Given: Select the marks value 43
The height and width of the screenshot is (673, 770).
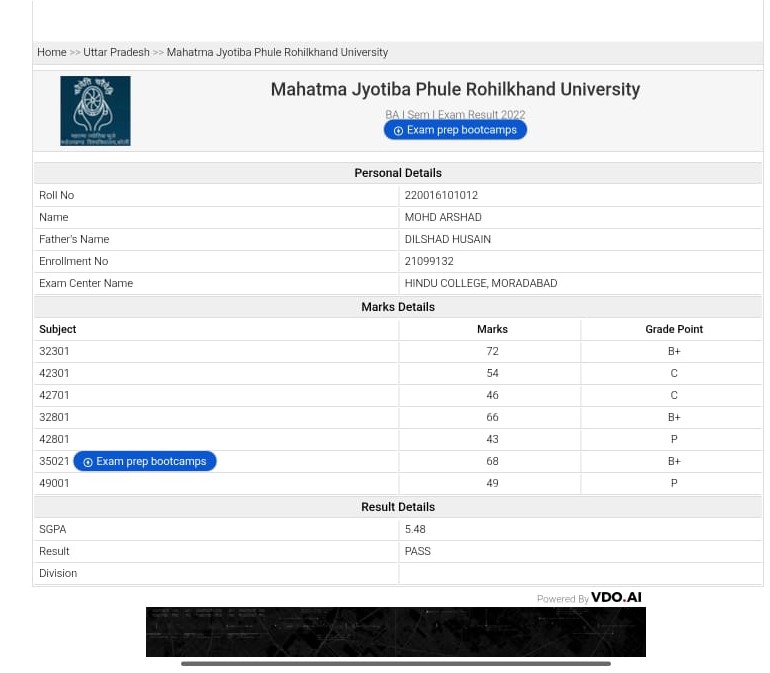Looking at the screenshot, I should [x=492, y=439].
